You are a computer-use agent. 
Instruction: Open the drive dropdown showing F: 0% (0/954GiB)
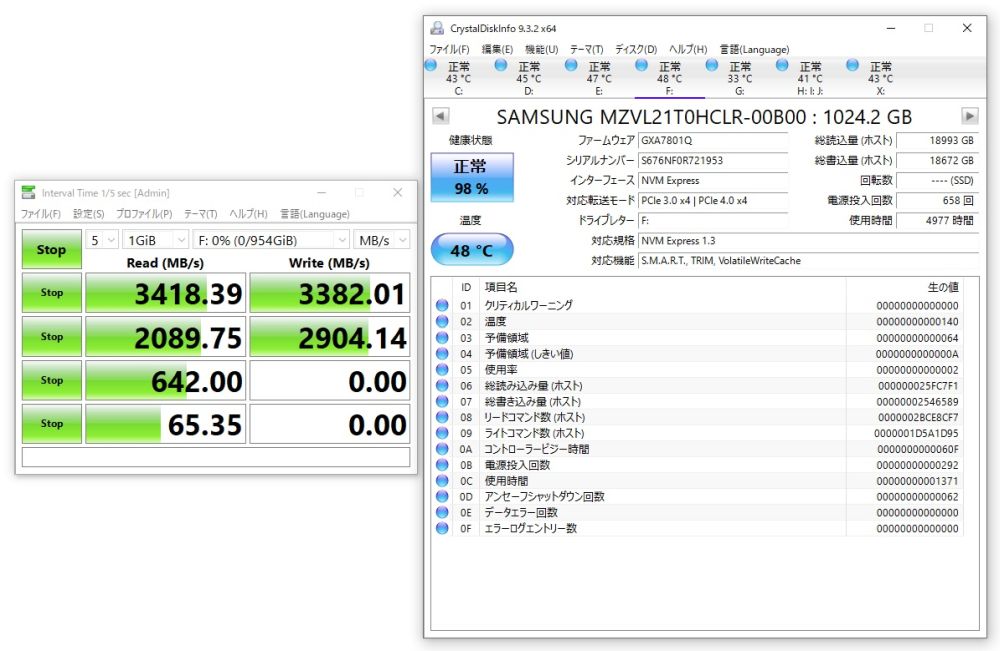tap(271, 240)
